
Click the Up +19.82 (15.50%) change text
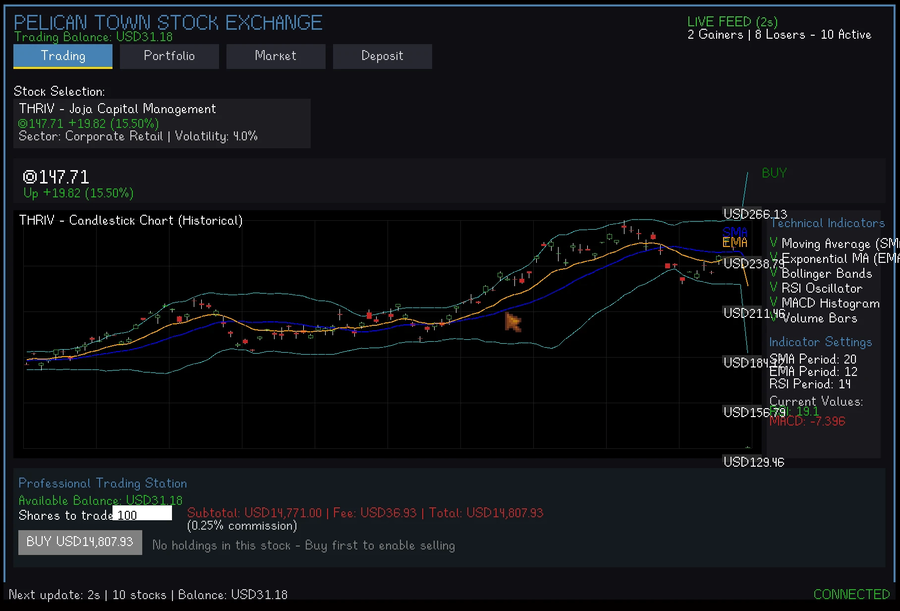click(x=79, y=194)
